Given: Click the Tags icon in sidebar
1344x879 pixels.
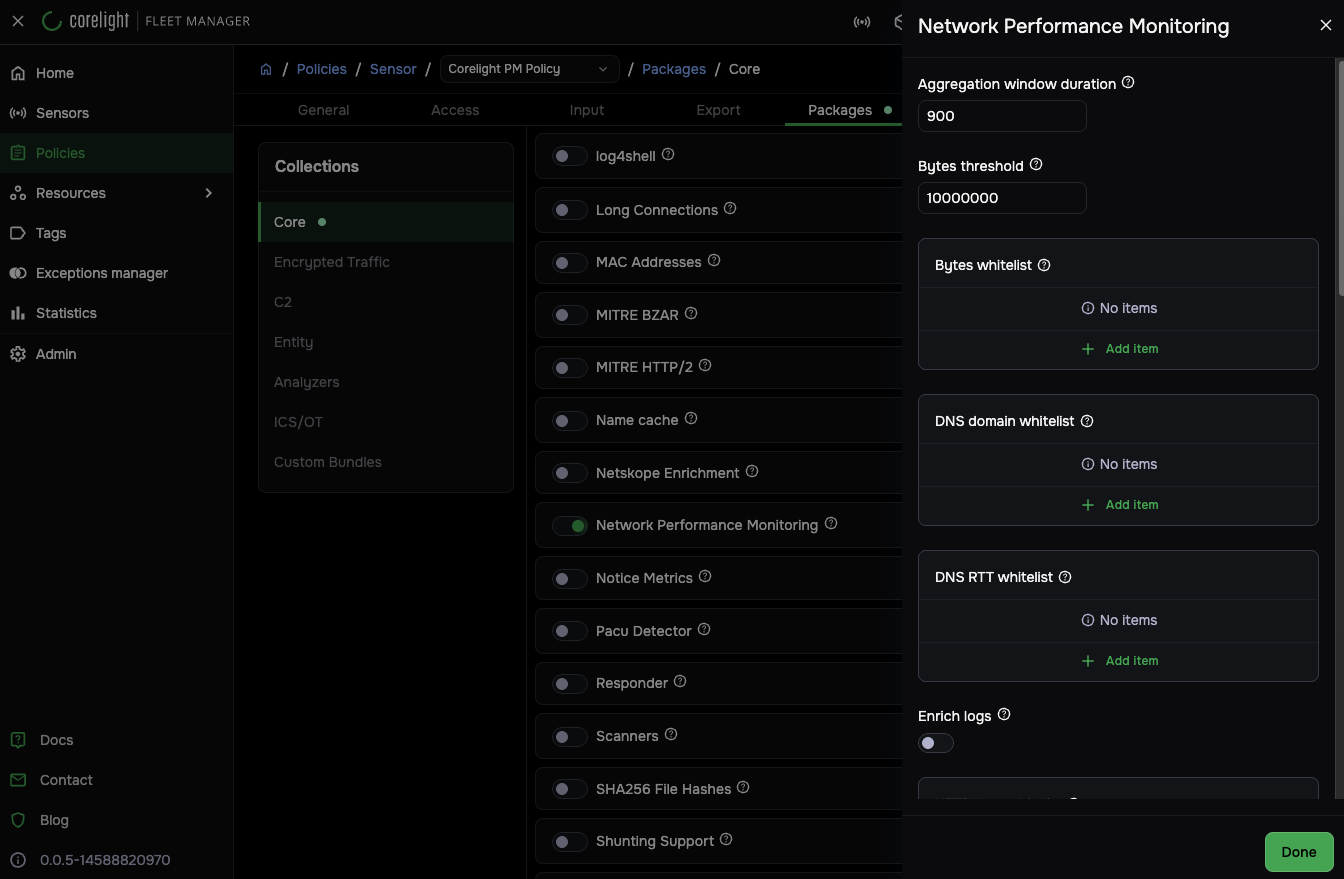Looking at the screenshot, I should pyautogui.click(x=18, y=233).
